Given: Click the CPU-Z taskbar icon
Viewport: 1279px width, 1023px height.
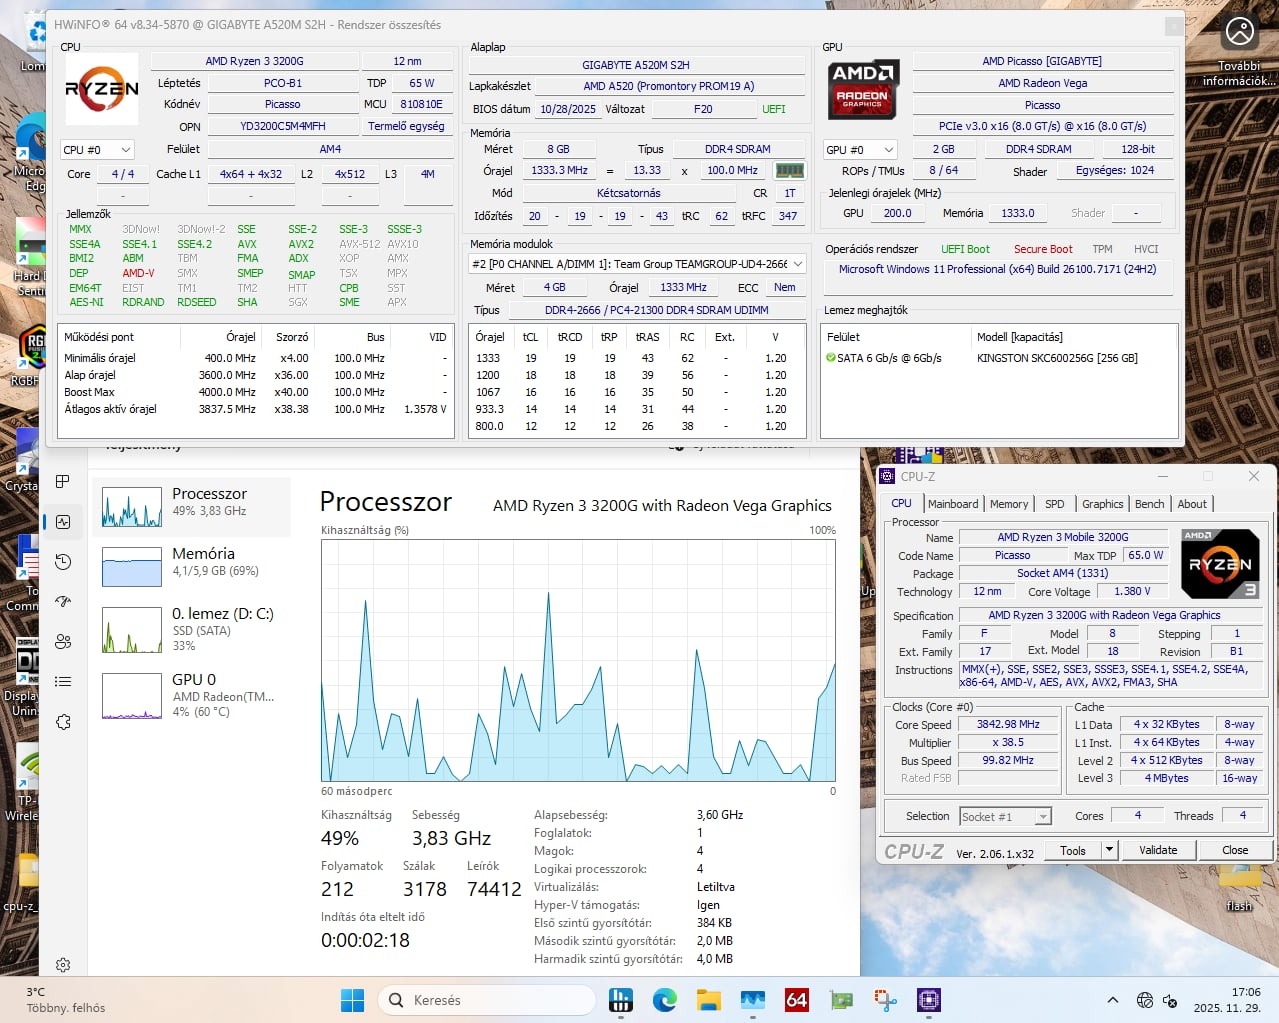Looking at the screenshot, I should coord(929,1000).
